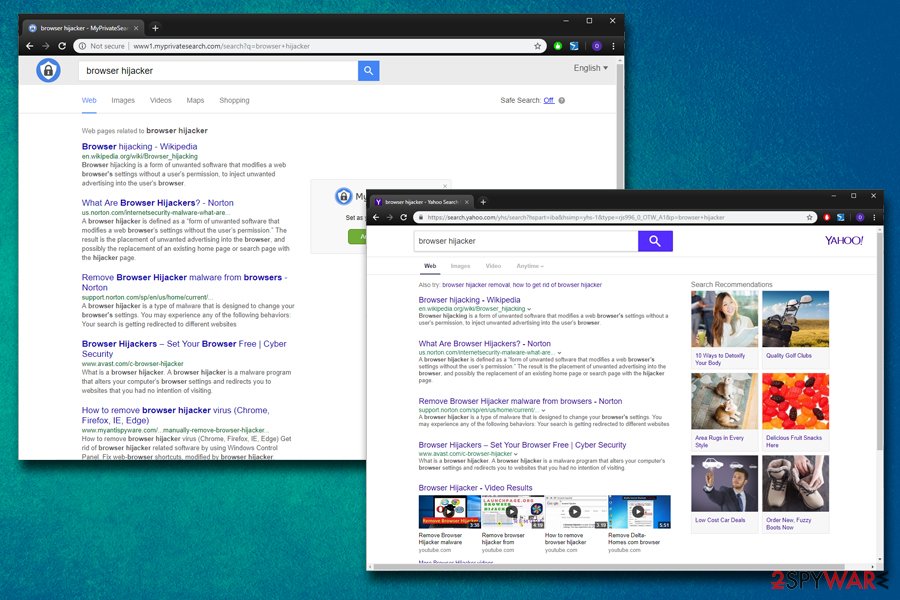Select Images tab on MyPrivateSearch
Screen dimensions: 900x600
(123, 100)
